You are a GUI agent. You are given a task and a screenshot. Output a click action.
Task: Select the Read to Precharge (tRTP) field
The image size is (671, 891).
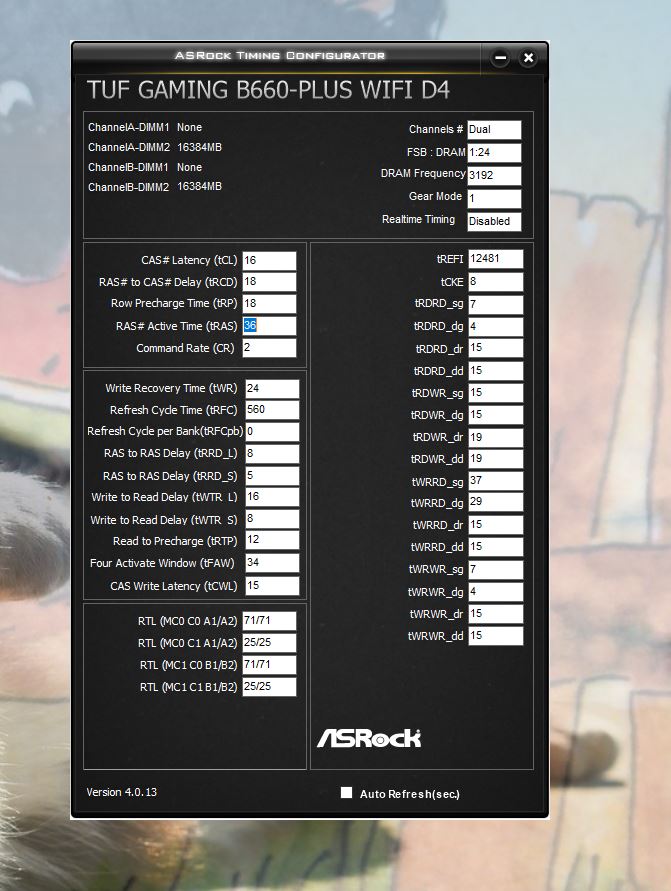(272, 540)
